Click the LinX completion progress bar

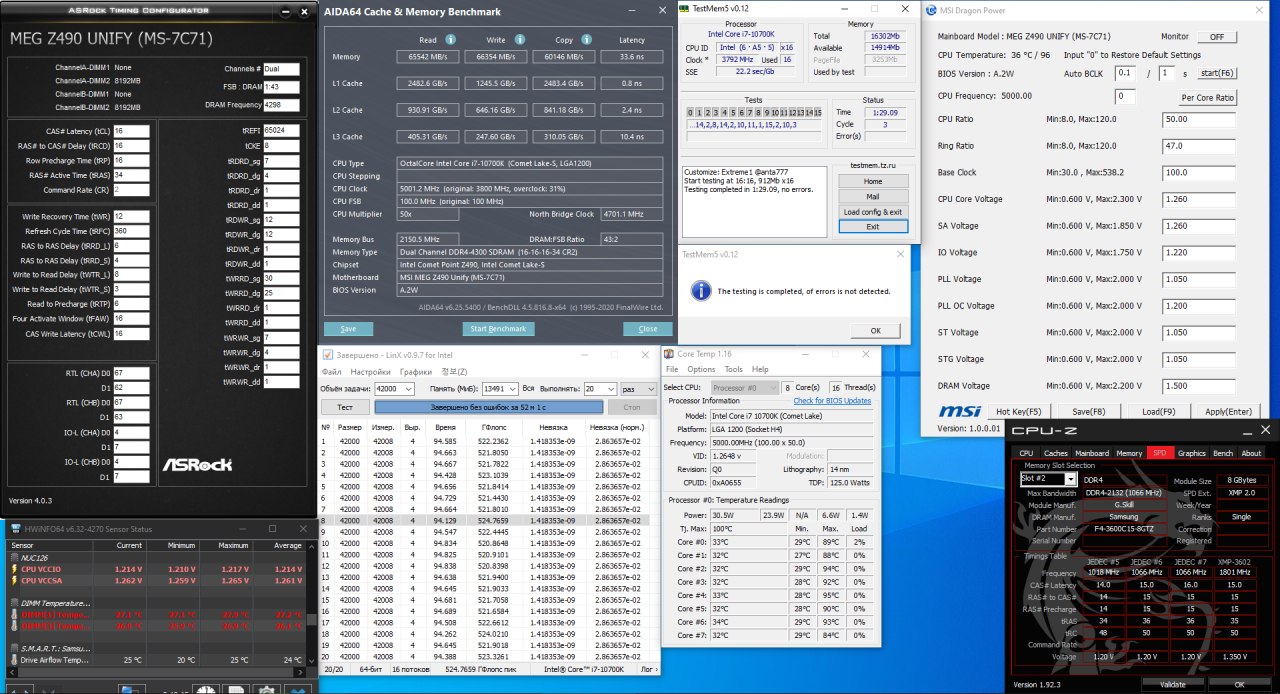click(488, 407)
